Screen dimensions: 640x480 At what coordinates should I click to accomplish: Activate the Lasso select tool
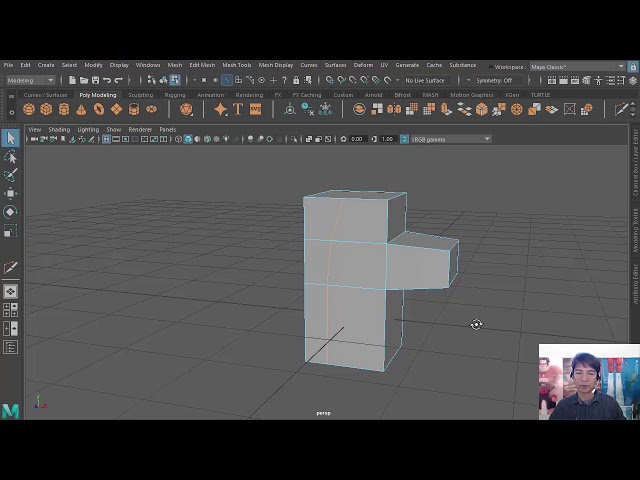[x=10, y=157]
